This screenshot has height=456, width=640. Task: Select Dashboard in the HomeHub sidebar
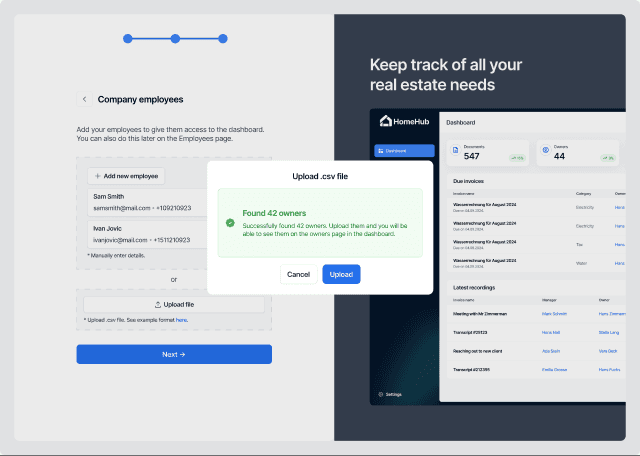(404, 151)
